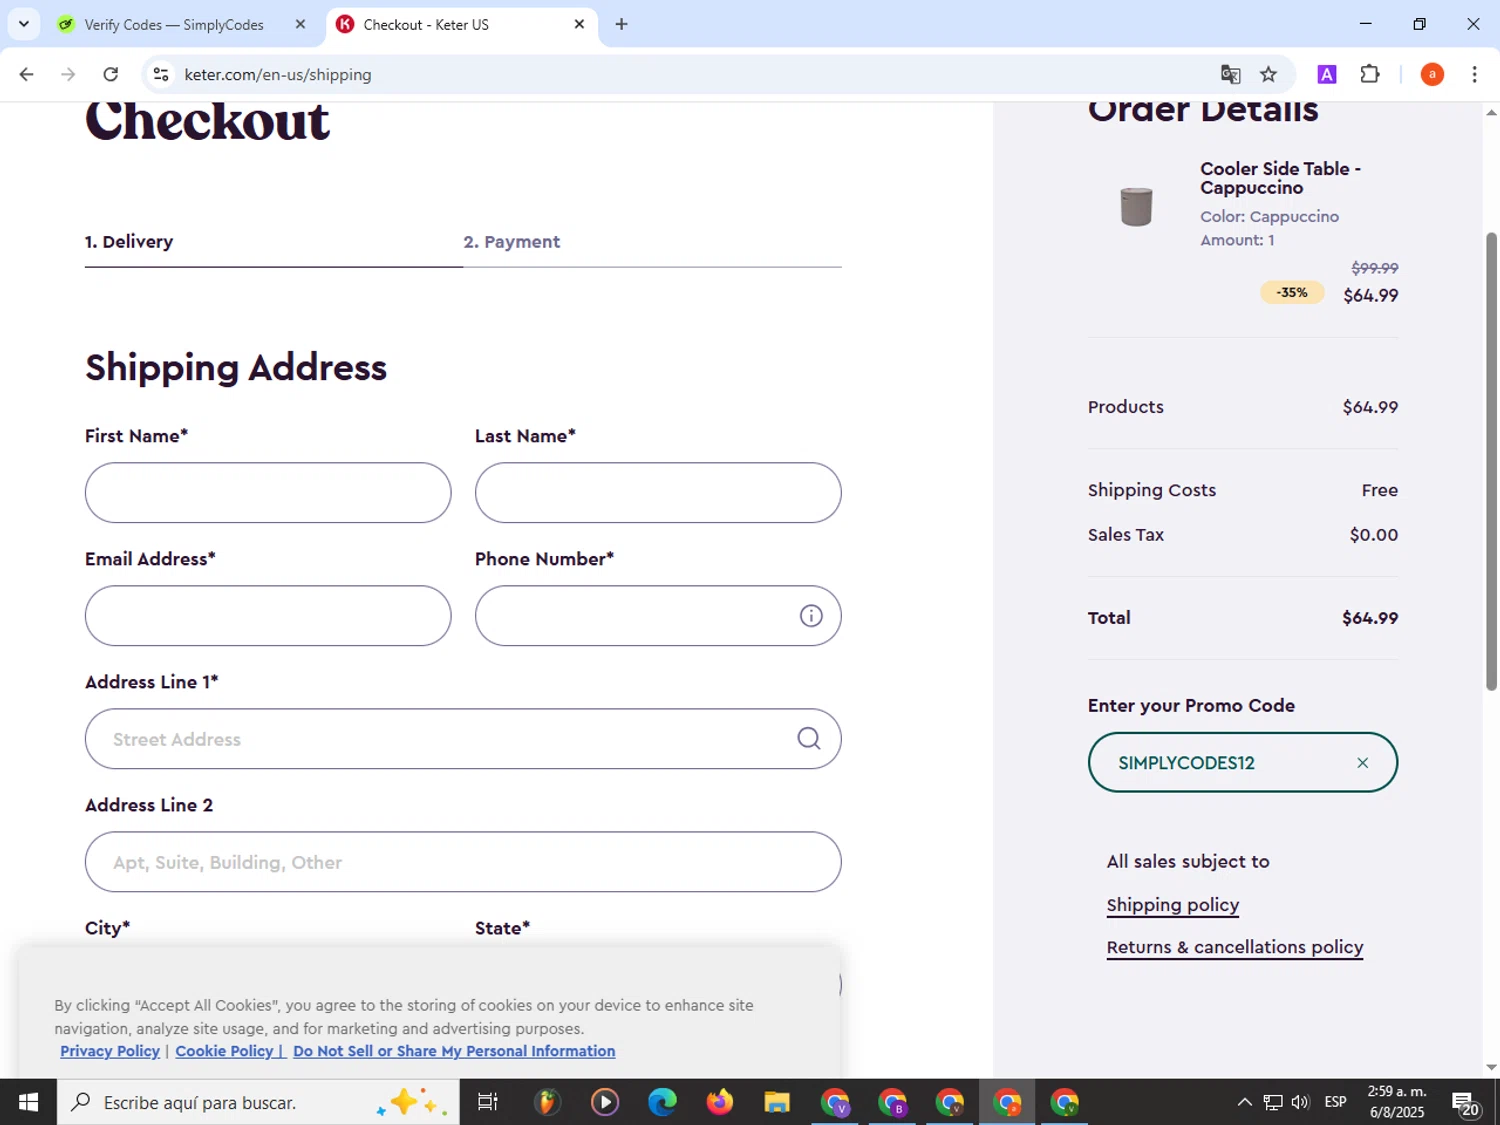This screenshot has height=1125, width=1500.
Task: Launch FL Studio from the taskbar
Action: coord(546,1102)
